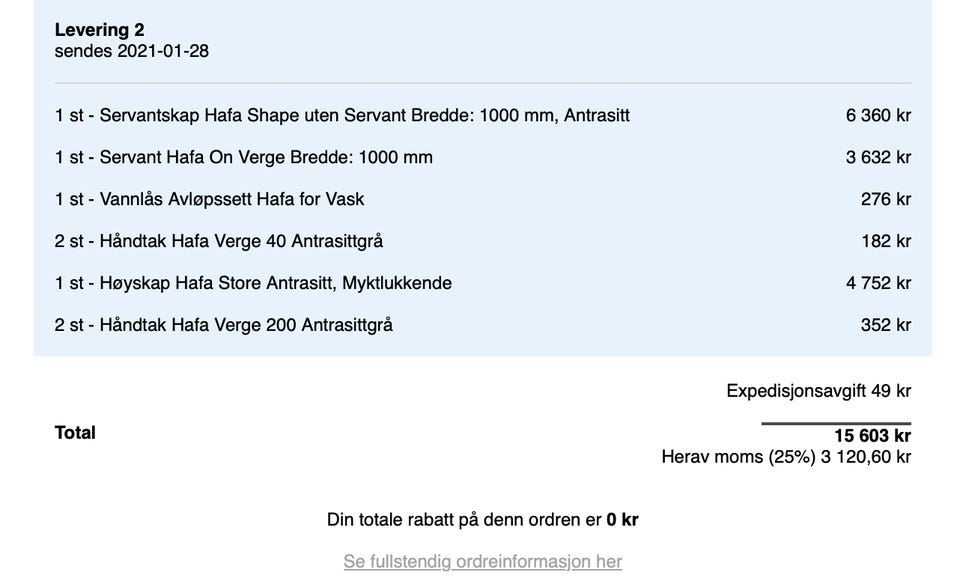This screenshot has height=587, width=960.
Task: Select the Servant Hafa On Verge item
Action: (x=244, y=157)
